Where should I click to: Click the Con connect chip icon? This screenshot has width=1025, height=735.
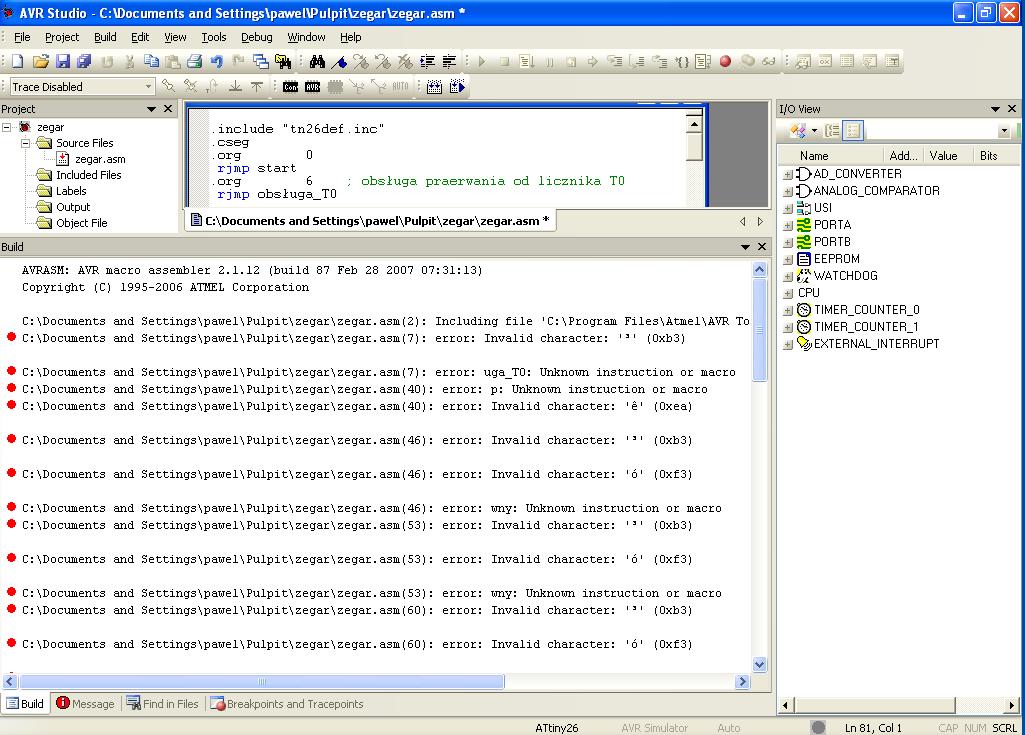tap(290, 87)
